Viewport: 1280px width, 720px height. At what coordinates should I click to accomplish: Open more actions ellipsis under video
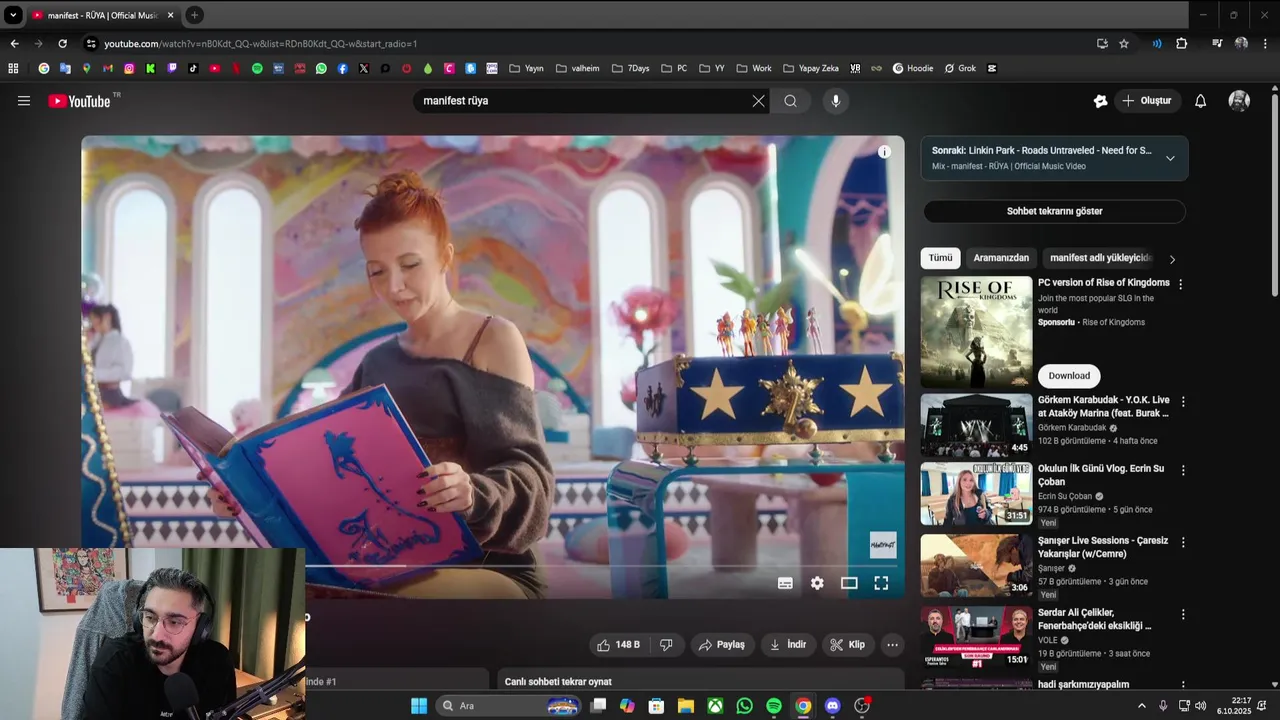(x=892, y=645)
